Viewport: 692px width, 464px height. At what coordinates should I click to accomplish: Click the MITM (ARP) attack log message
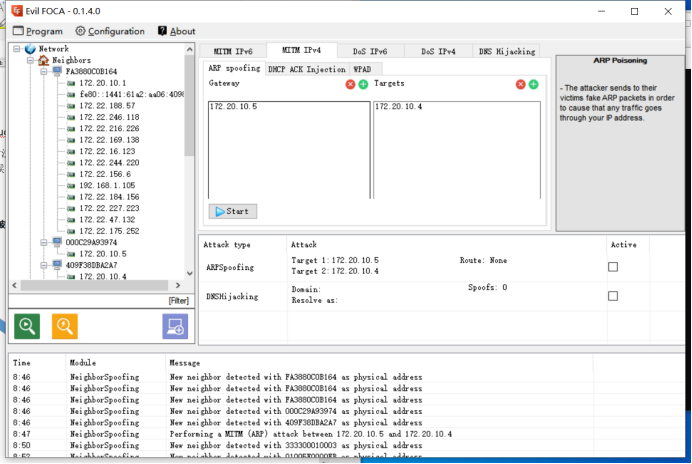click(311, 434)
